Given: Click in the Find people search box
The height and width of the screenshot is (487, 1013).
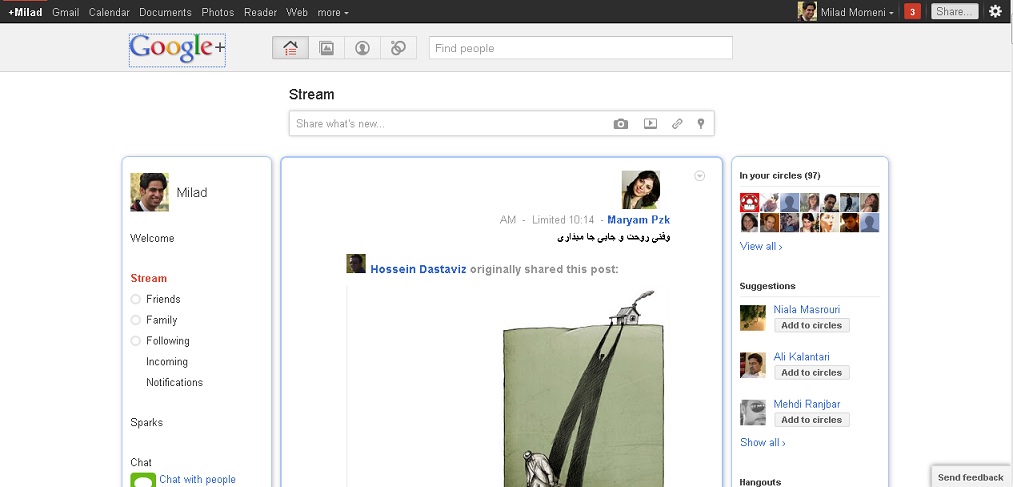Looking at the screenshot, I should coord(581,48).
